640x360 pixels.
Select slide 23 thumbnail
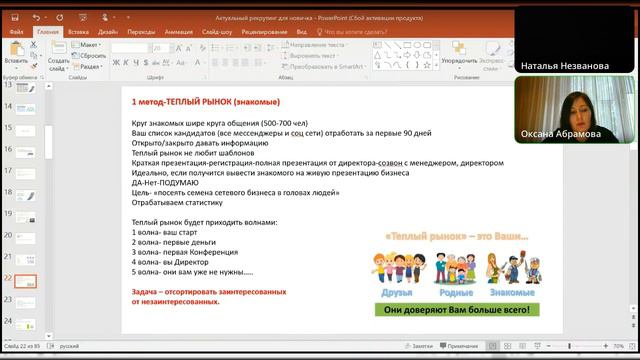[x=25, y=303]
